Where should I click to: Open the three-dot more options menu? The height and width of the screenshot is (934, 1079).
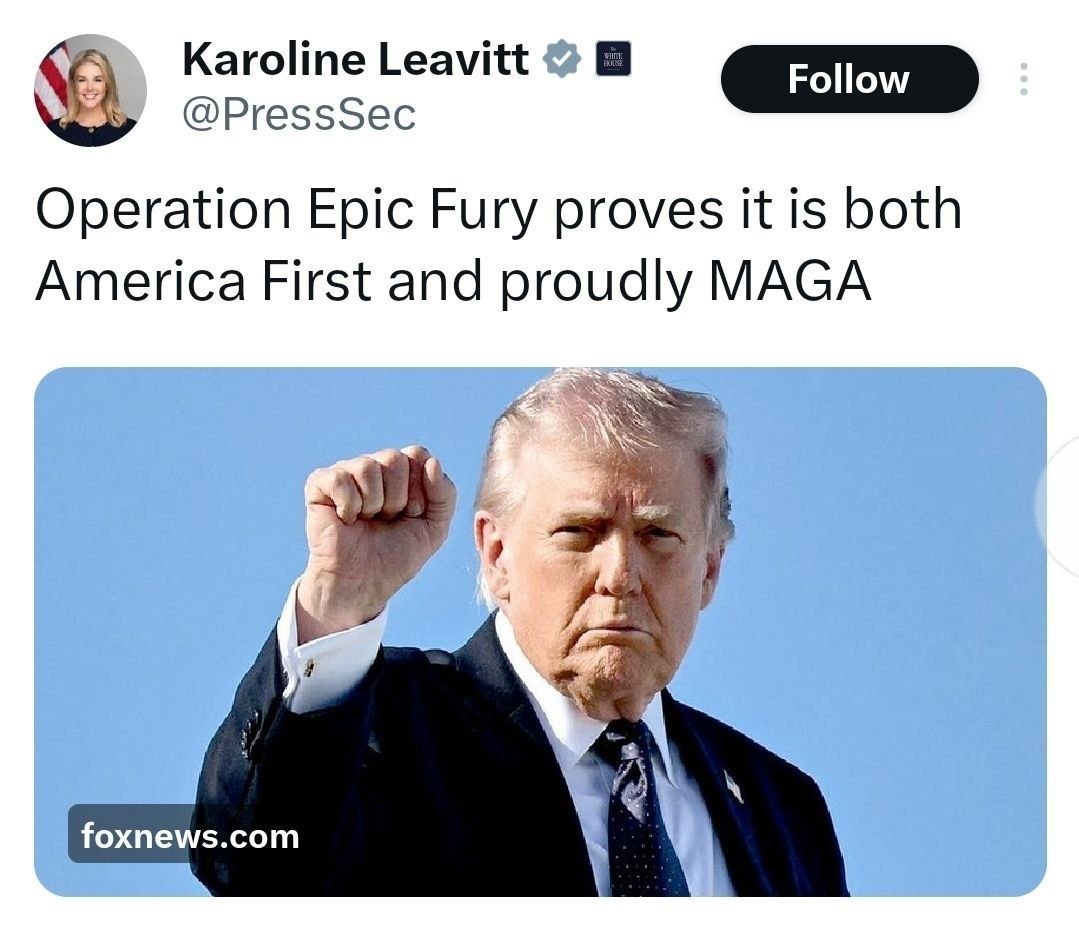pyautogui.click(x=1023, y=79)
